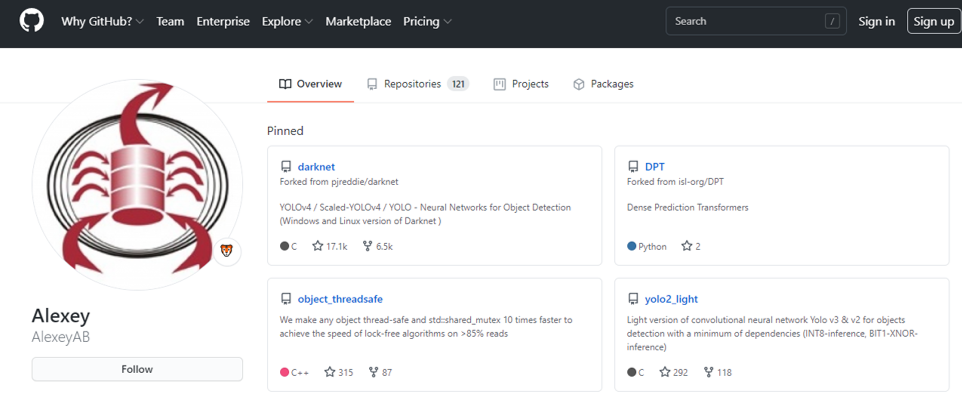Click the "Dense Prediction Transformers" description
This screenshot has width=962, height=394.
coord(688,207)
